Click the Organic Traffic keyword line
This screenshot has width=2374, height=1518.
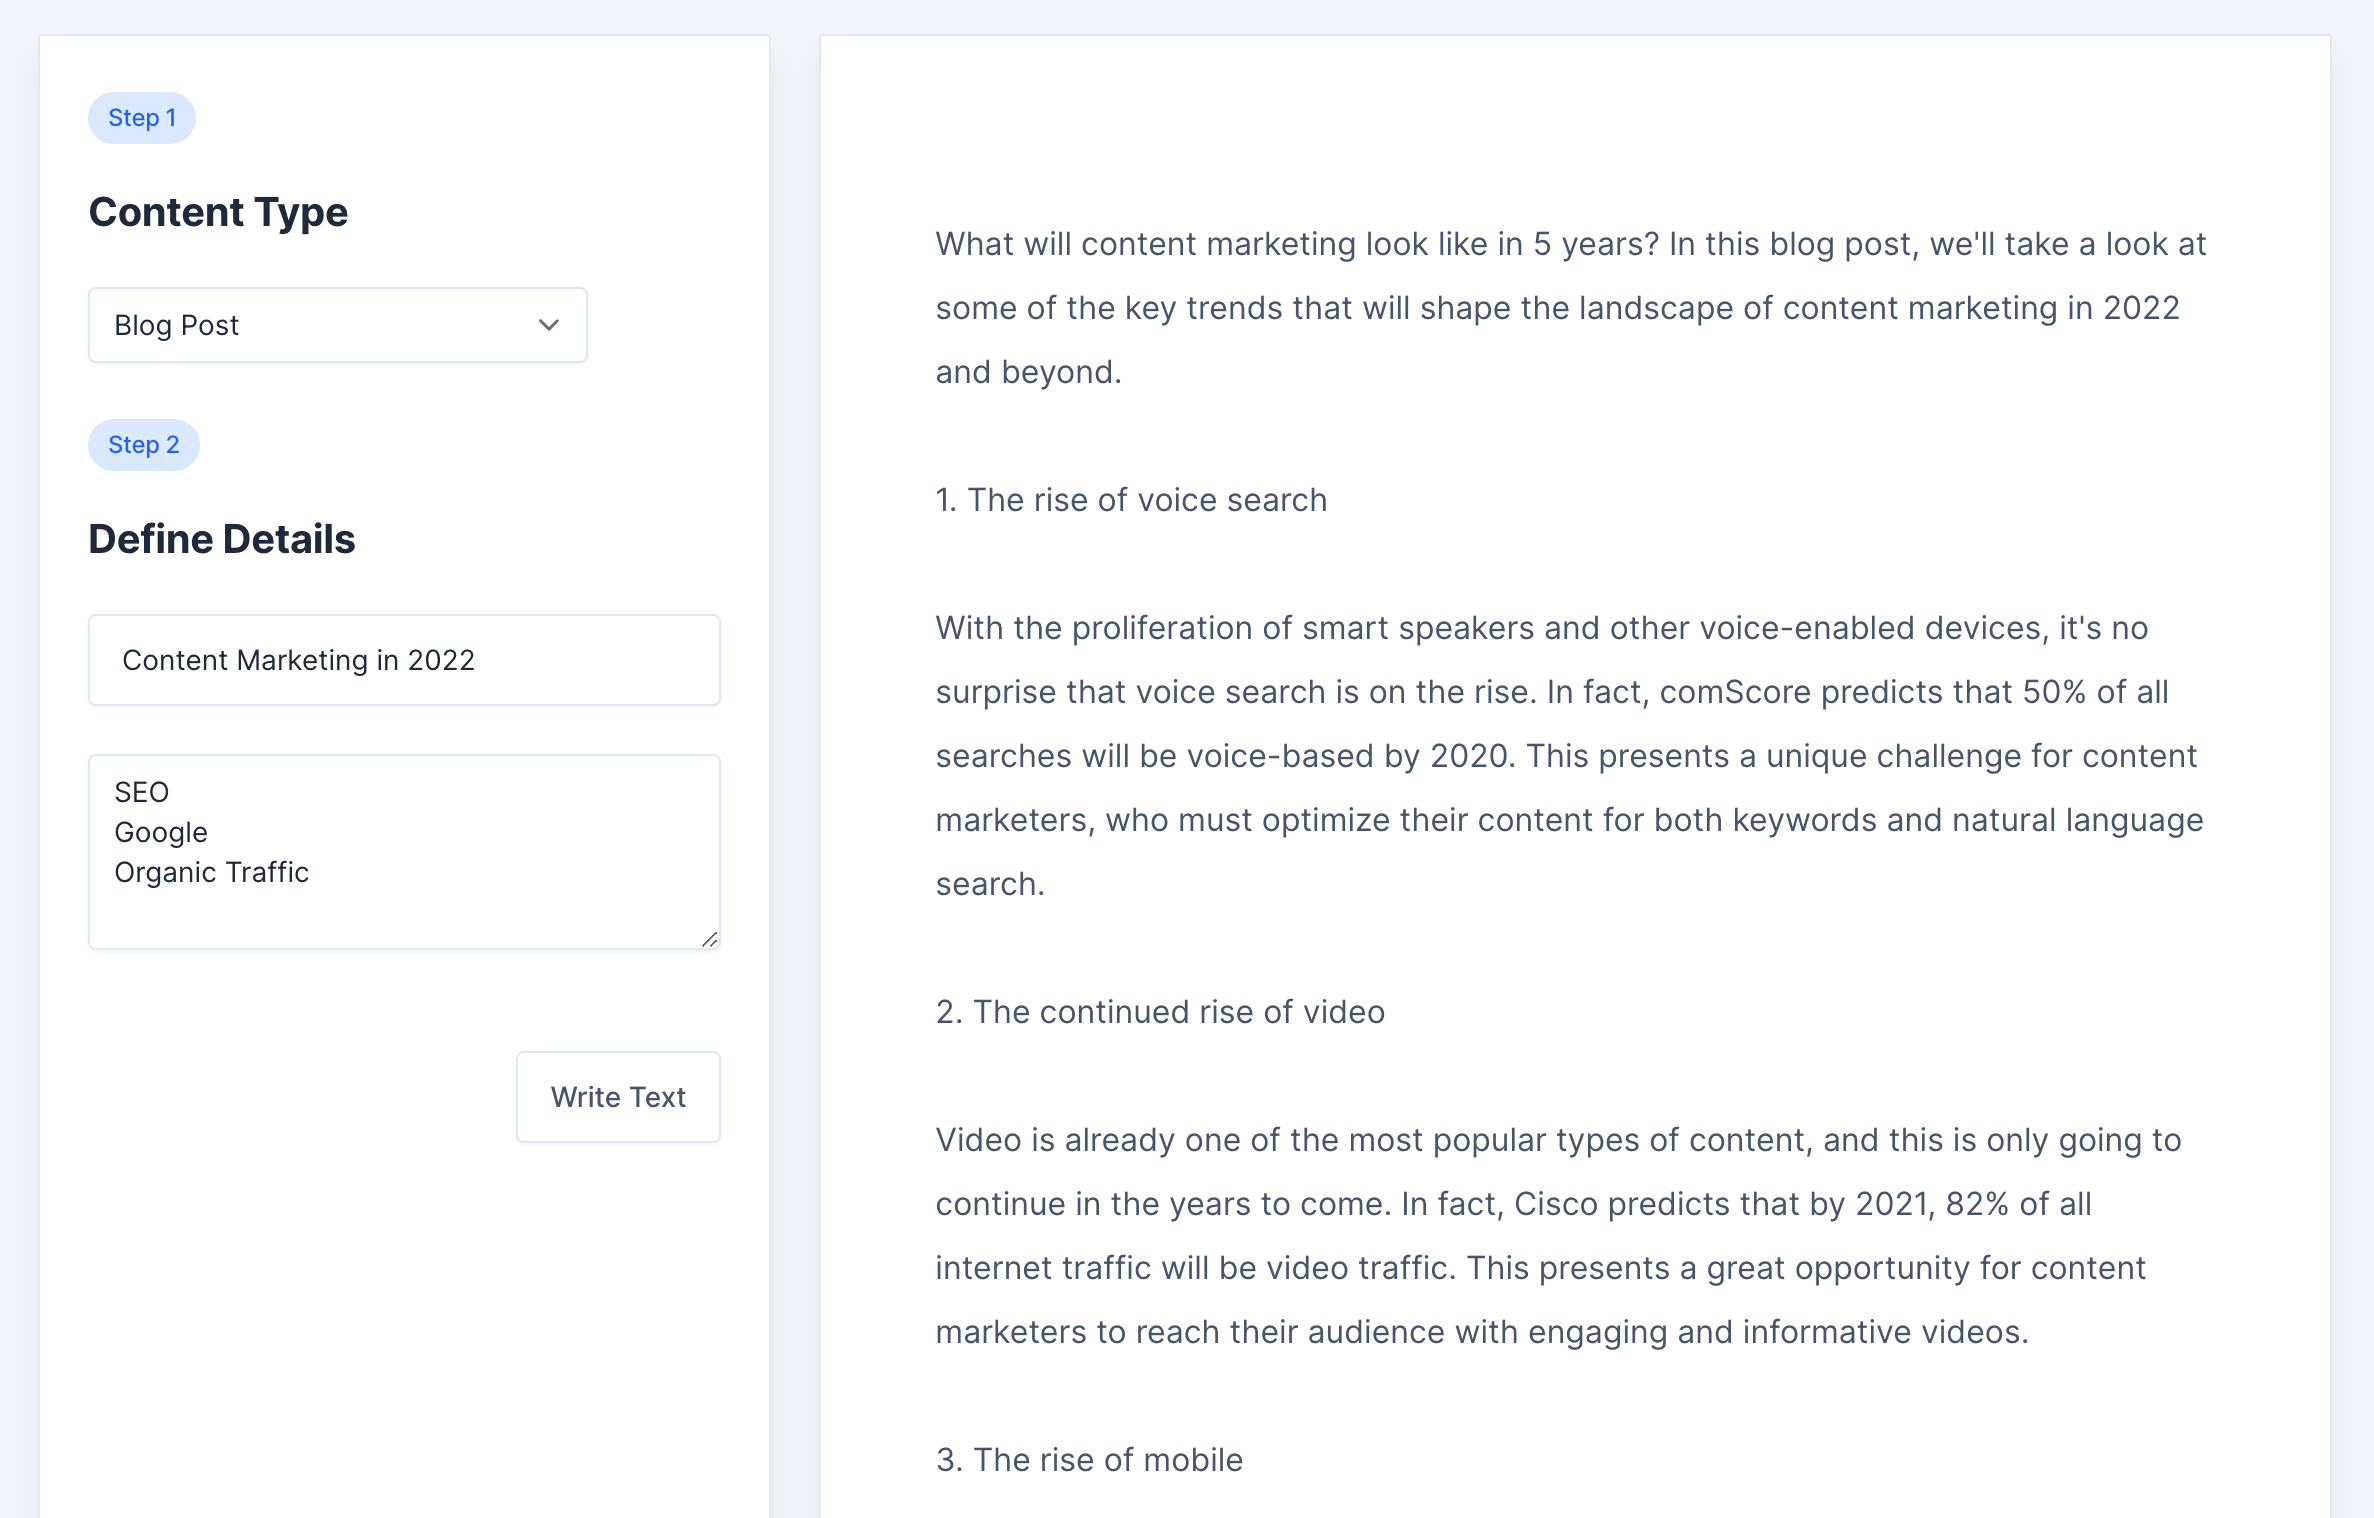point(211,872)
